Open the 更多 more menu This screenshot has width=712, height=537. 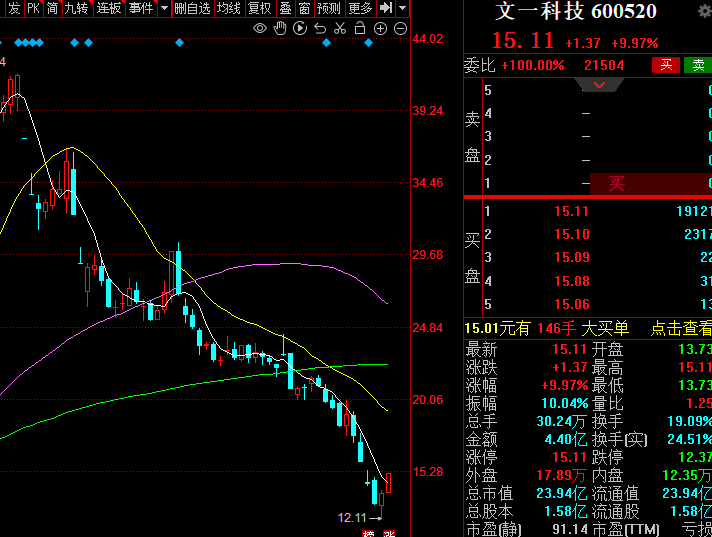coord(360,8)
